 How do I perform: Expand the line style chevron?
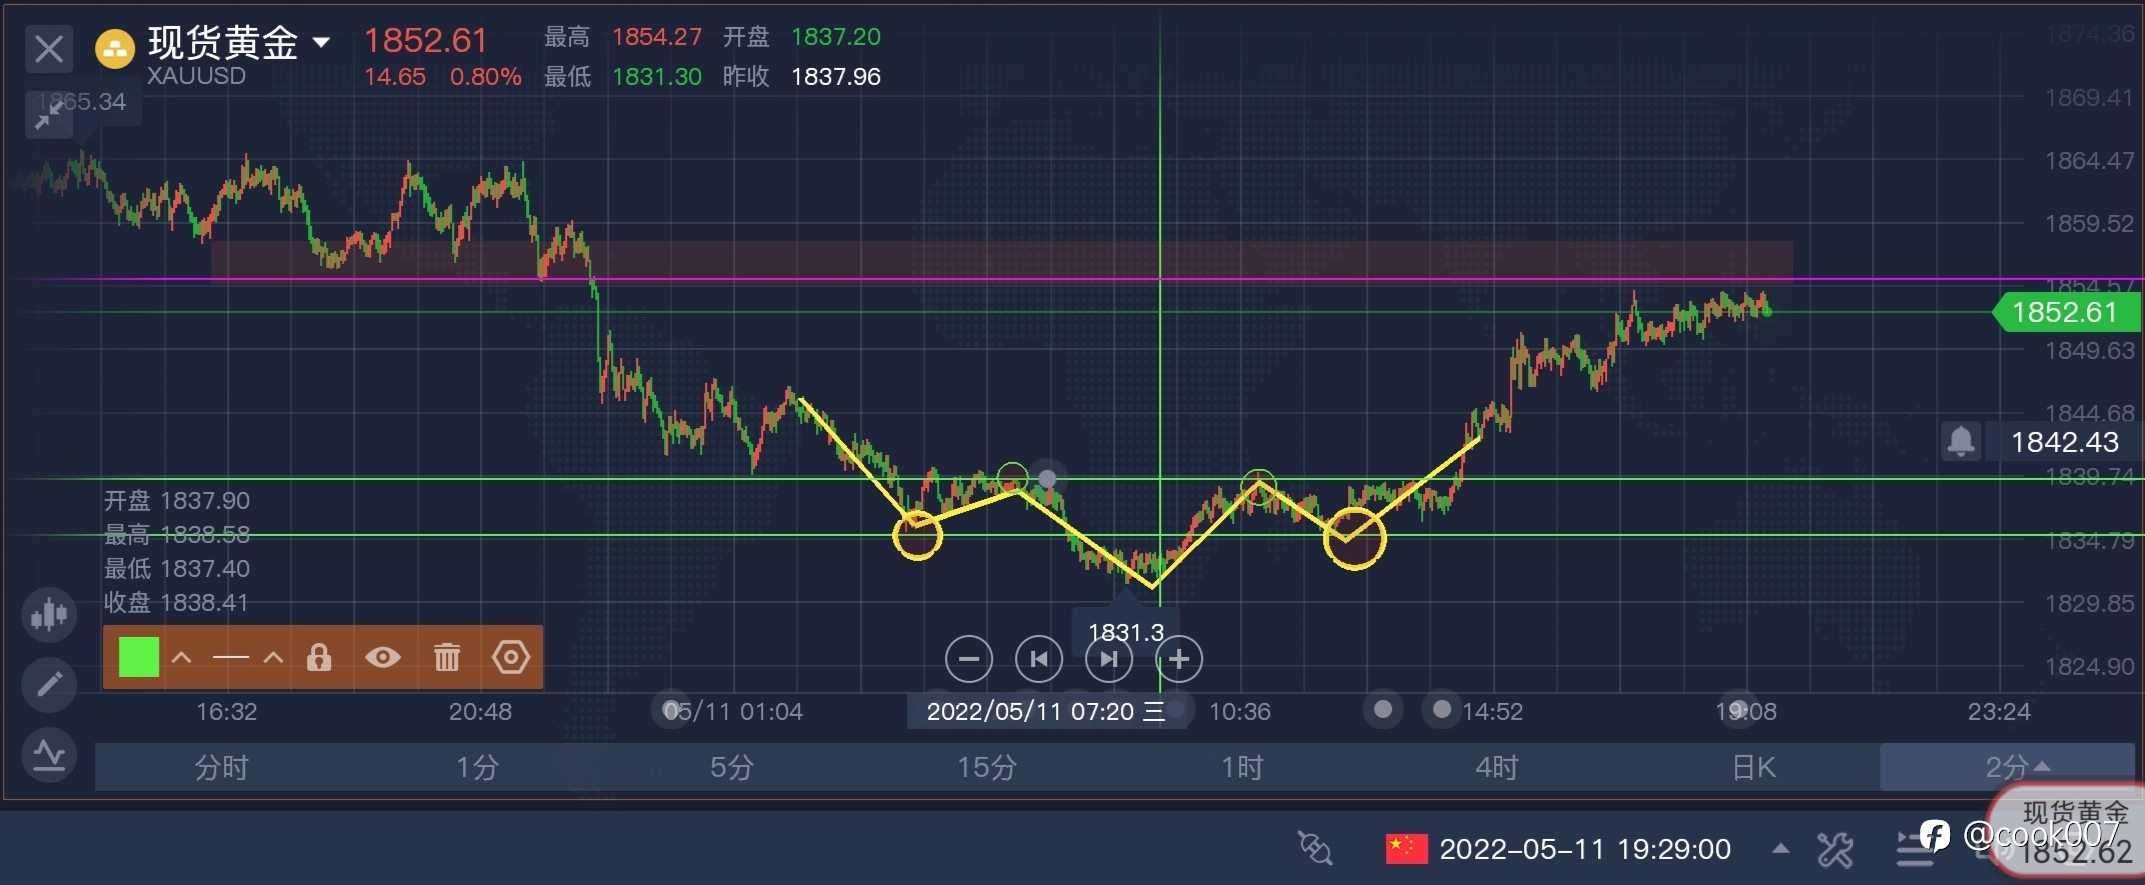(x=273, y=657)
